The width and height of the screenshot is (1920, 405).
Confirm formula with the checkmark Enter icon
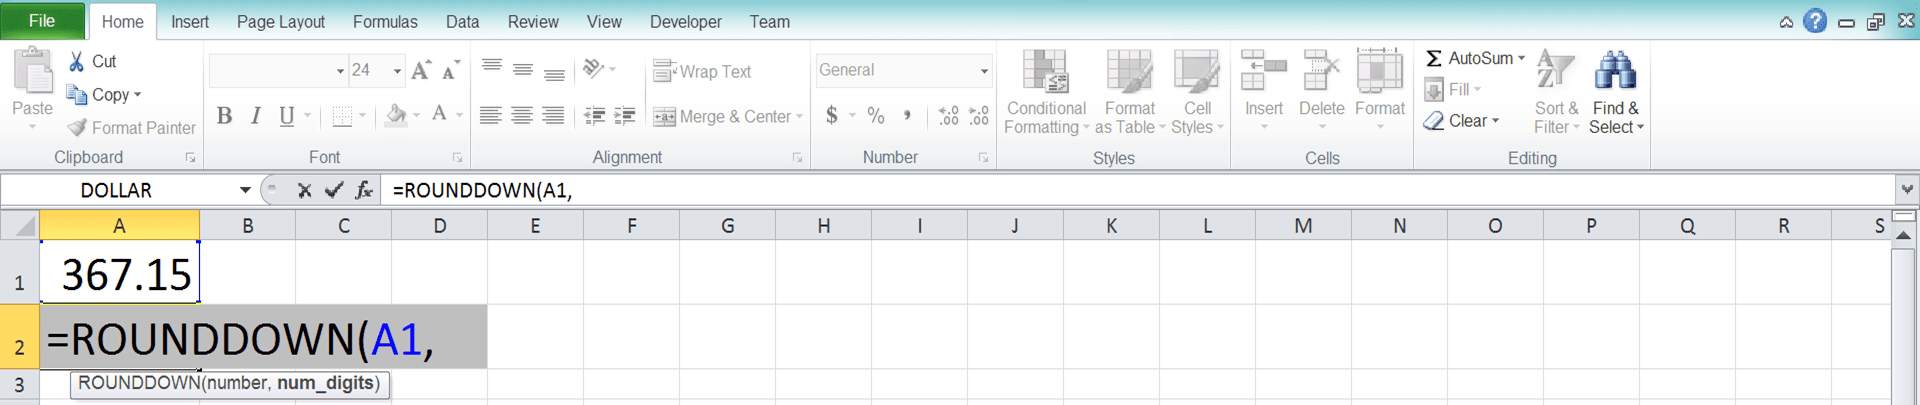[334, 190]
